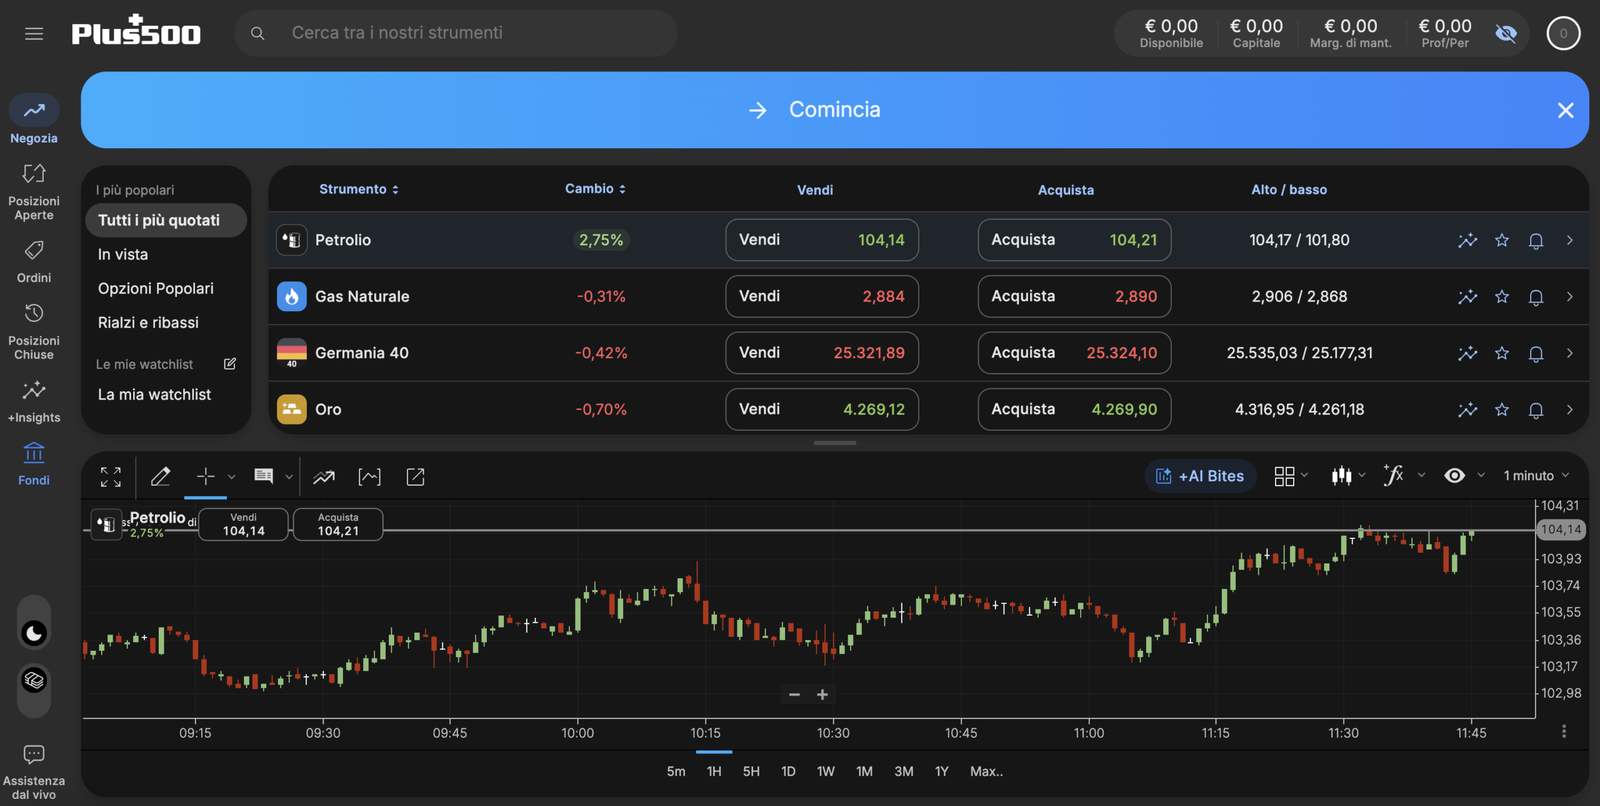The image size is (1600, 806).
Task: Show Opzioni Popolari list
Action: point(156,288)
